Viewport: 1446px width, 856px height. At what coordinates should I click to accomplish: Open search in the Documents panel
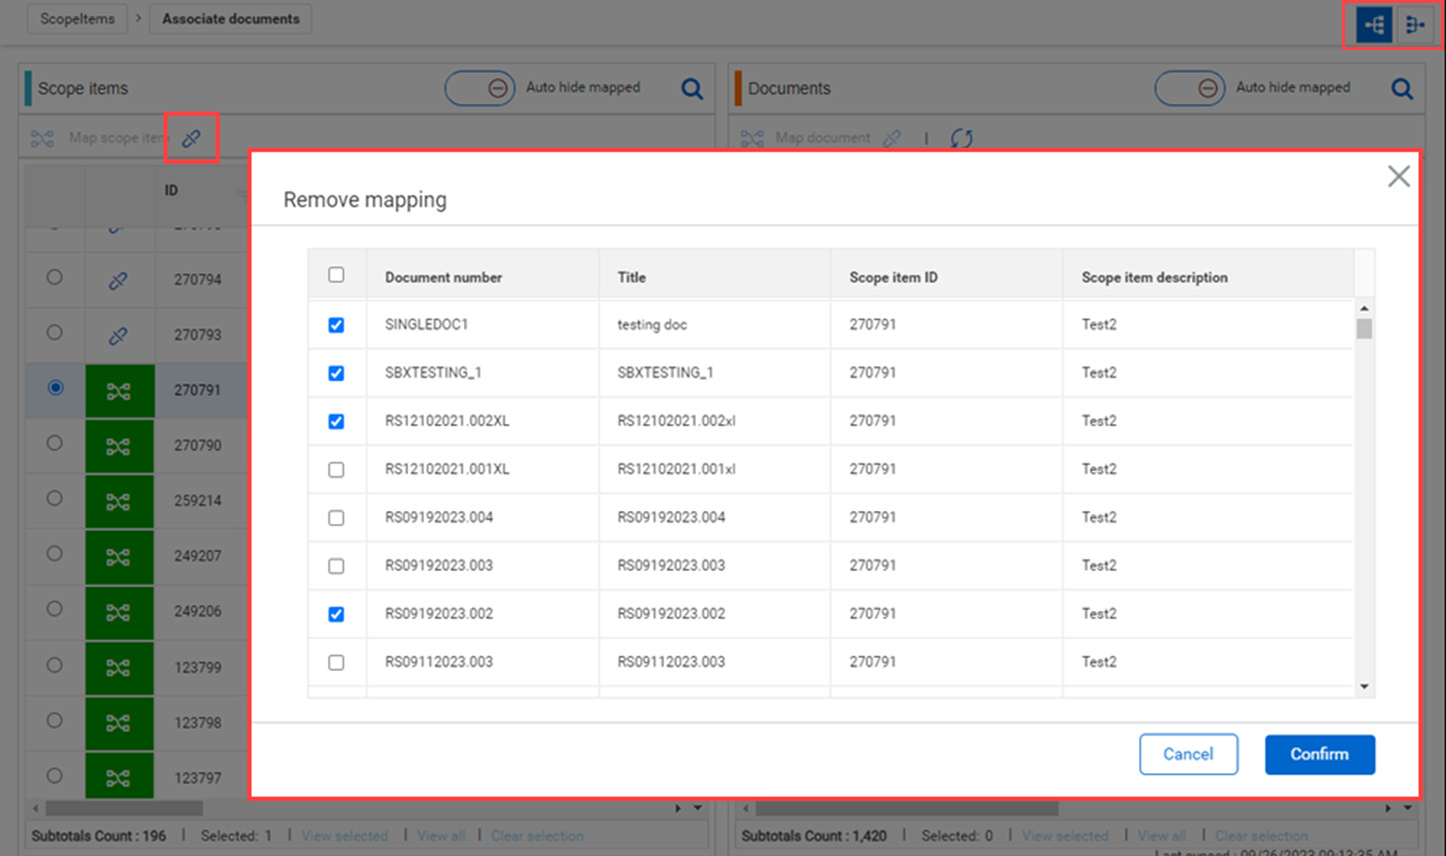coord(1402,89)
